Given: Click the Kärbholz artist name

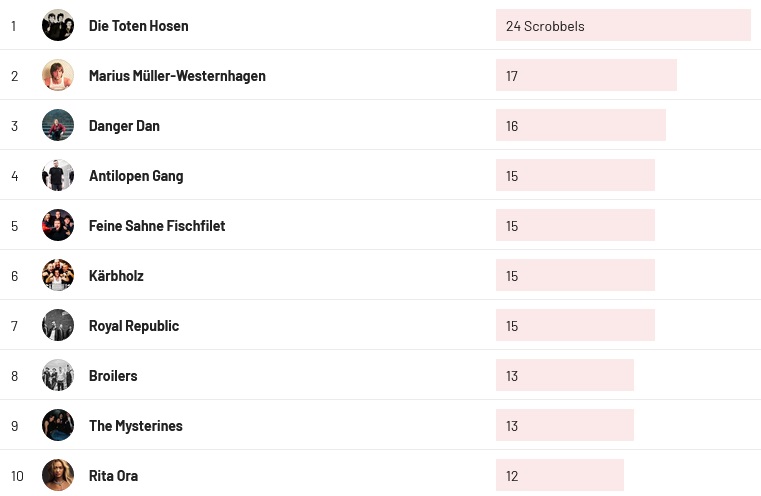Looking at the screenshot, I should pos(116,276).
